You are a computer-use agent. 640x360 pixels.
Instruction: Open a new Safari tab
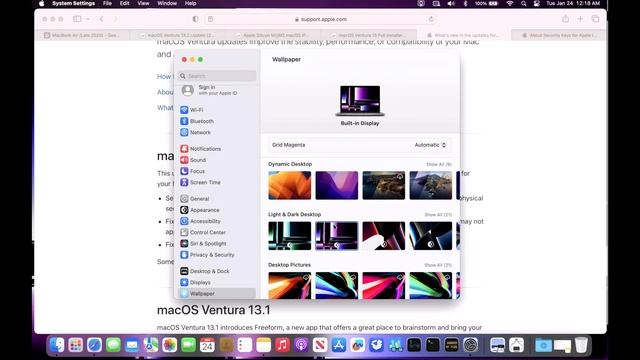click(x=580, y=19)
